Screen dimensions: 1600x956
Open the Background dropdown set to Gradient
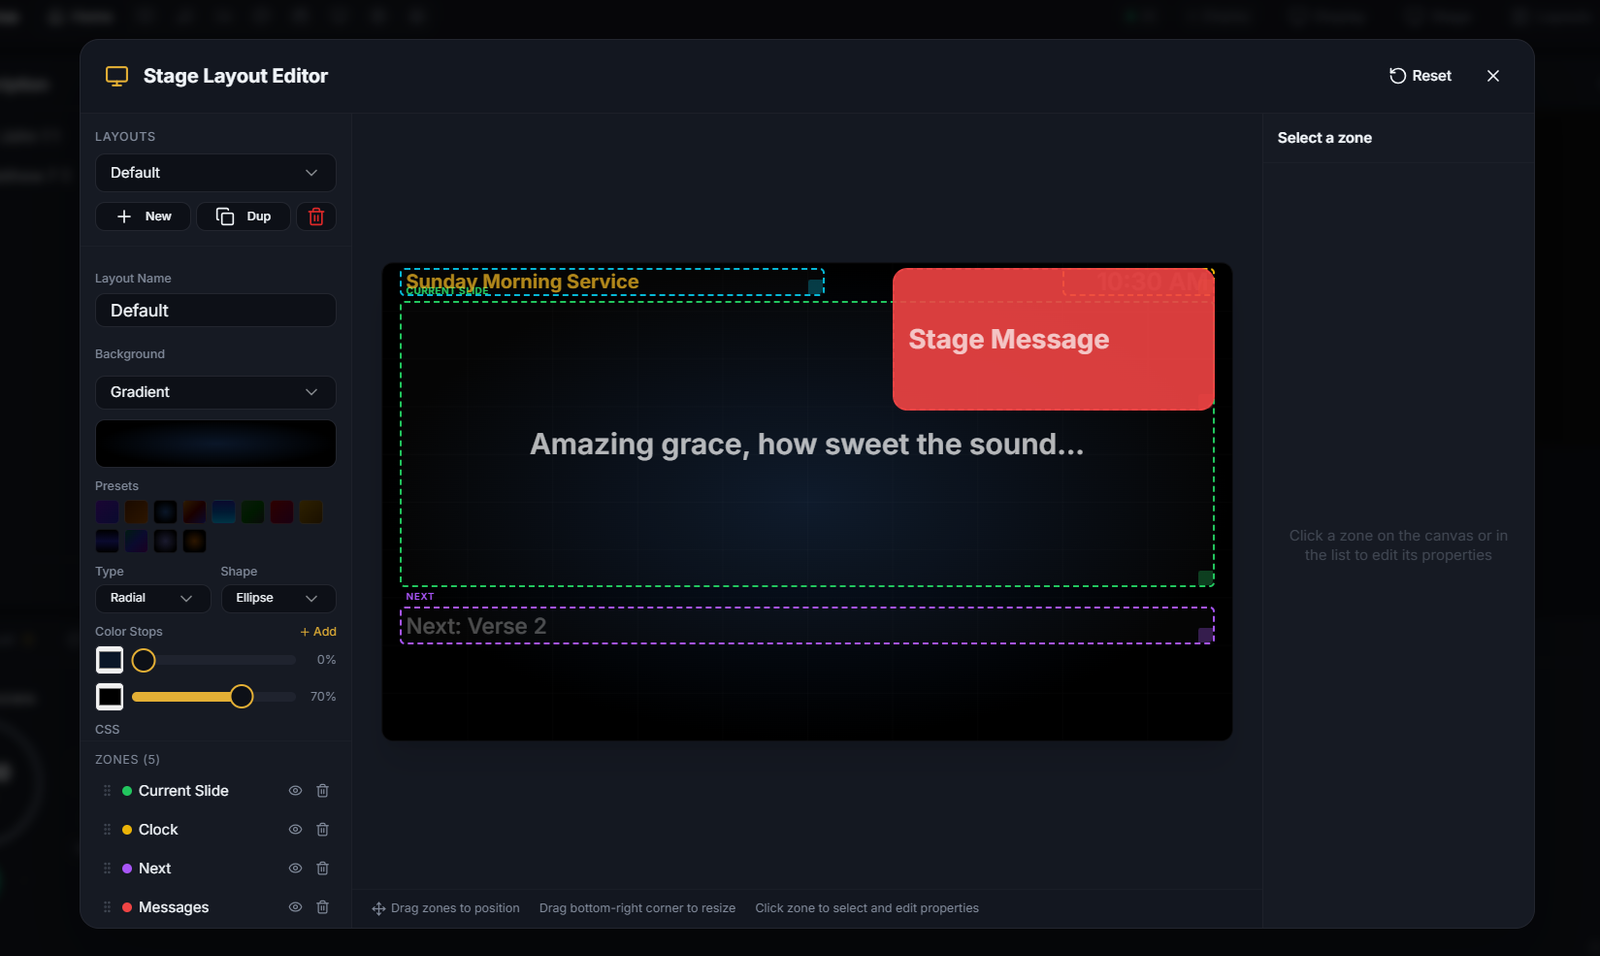point(214,392)
